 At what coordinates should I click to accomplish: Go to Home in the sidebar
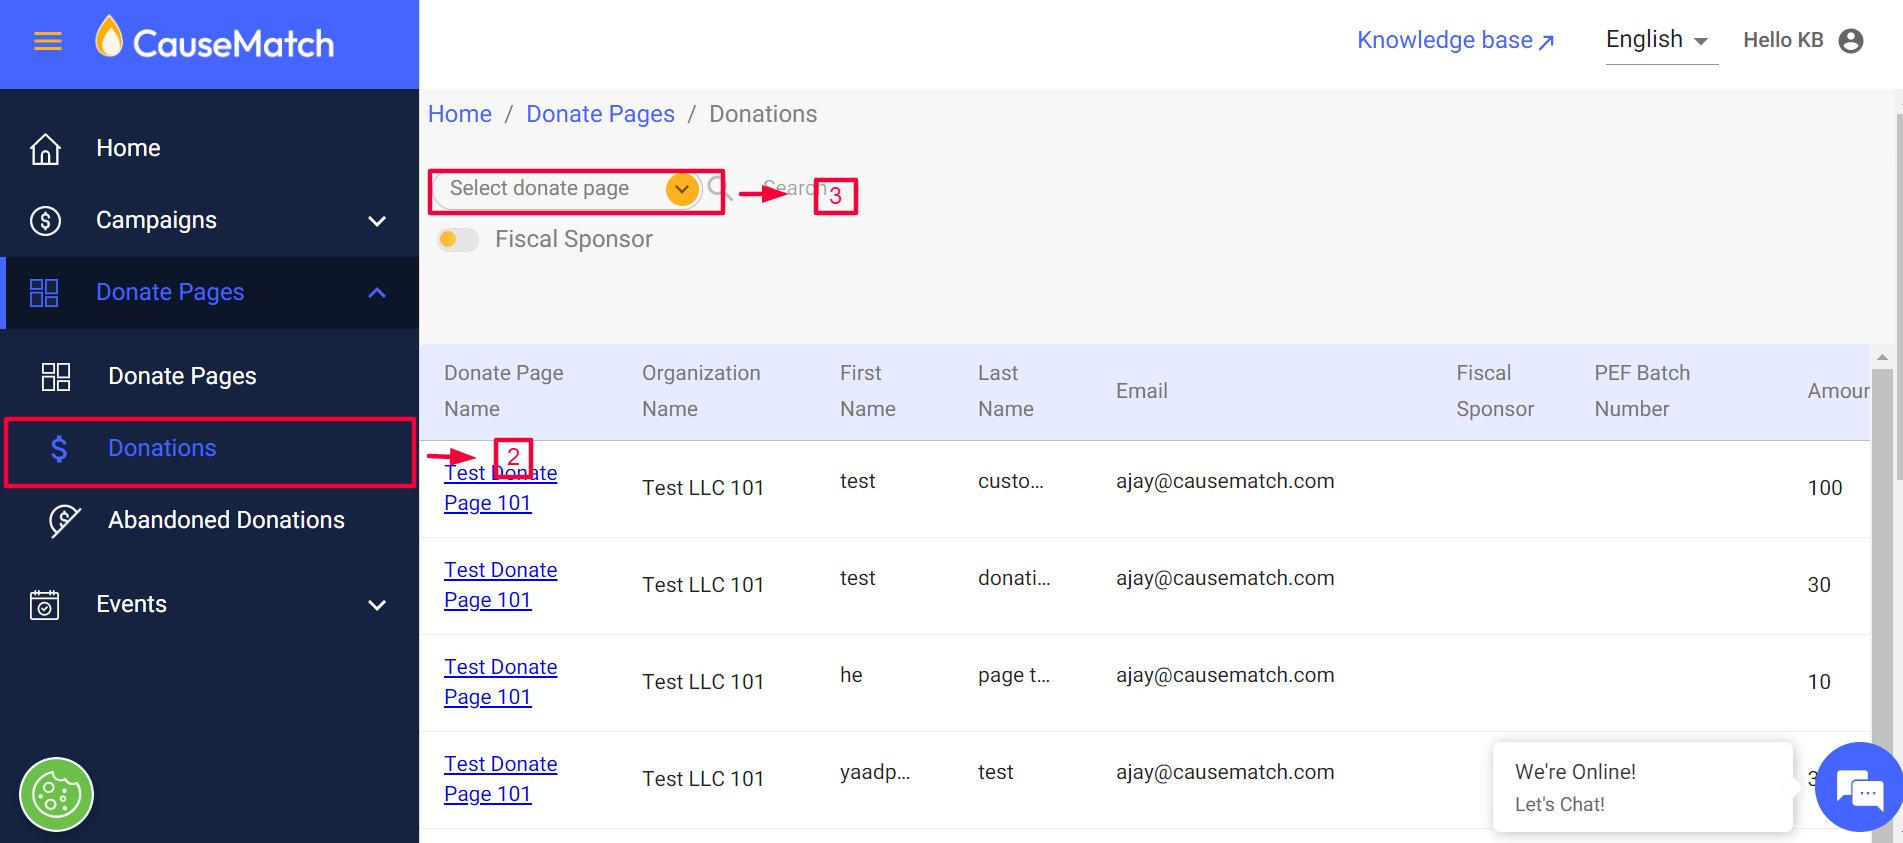click(x=128, y=148)
